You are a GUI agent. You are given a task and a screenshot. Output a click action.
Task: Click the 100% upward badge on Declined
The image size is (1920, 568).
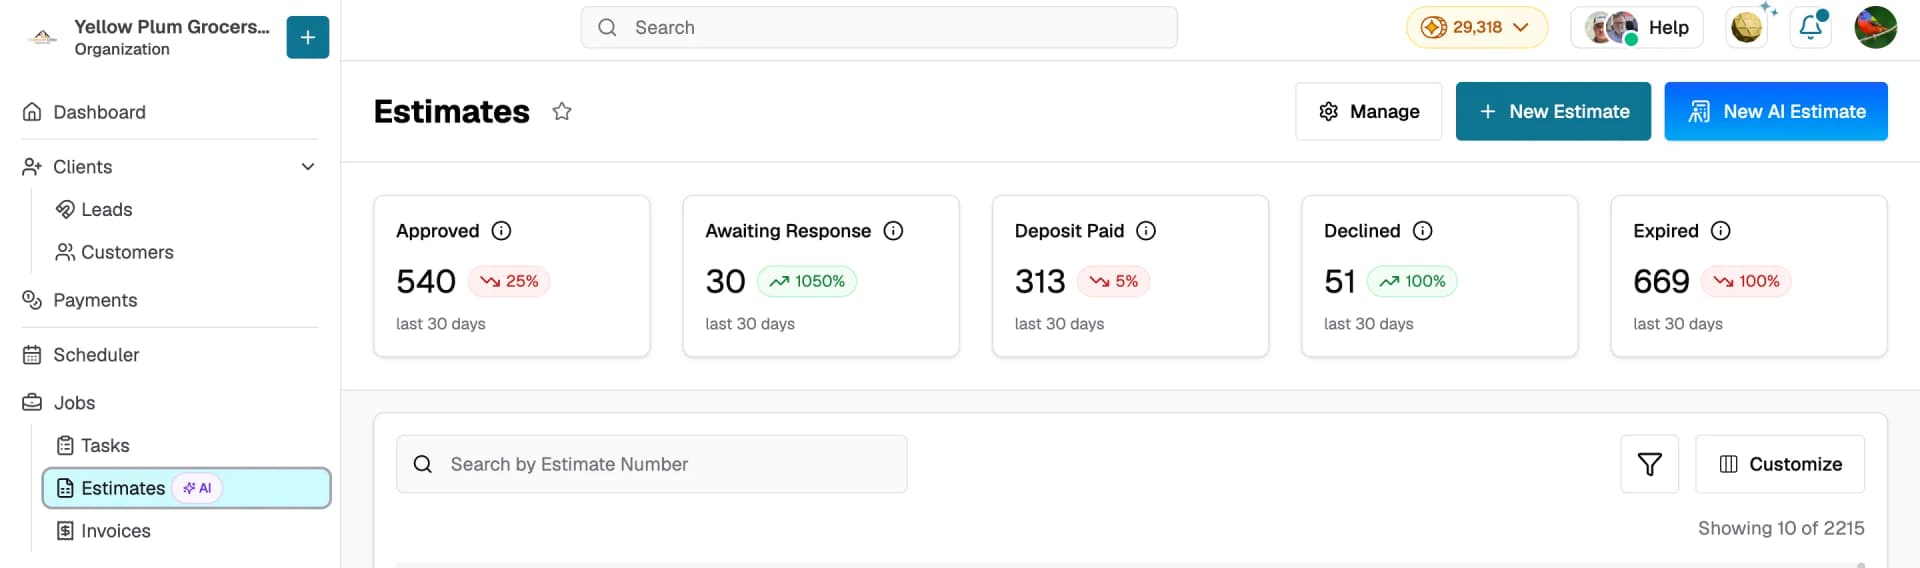1412,281
